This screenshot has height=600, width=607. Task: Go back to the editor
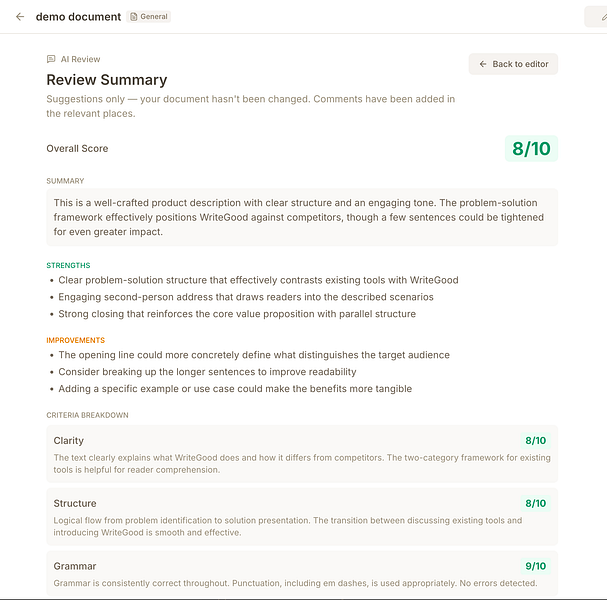point(513,64)
